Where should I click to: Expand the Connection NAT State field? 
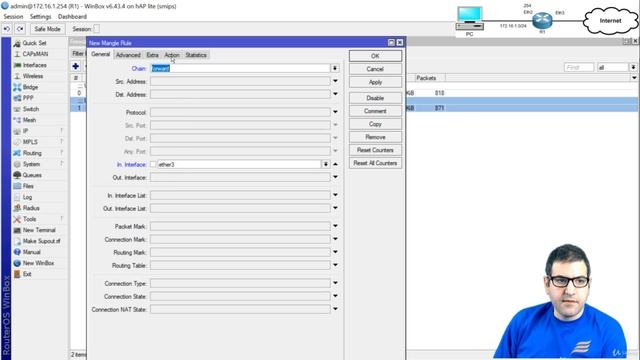335,309
